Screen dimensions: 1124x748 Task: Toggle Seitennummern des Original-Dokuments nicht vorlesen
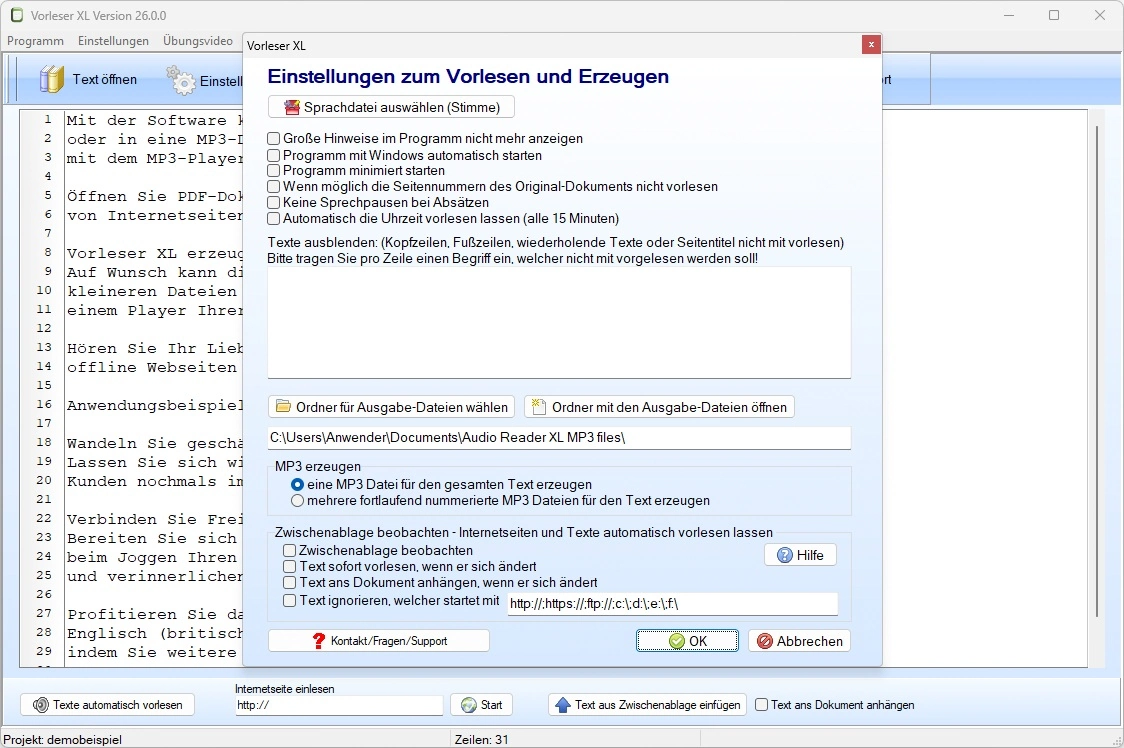pyautogui.click(x=274, y=186)
